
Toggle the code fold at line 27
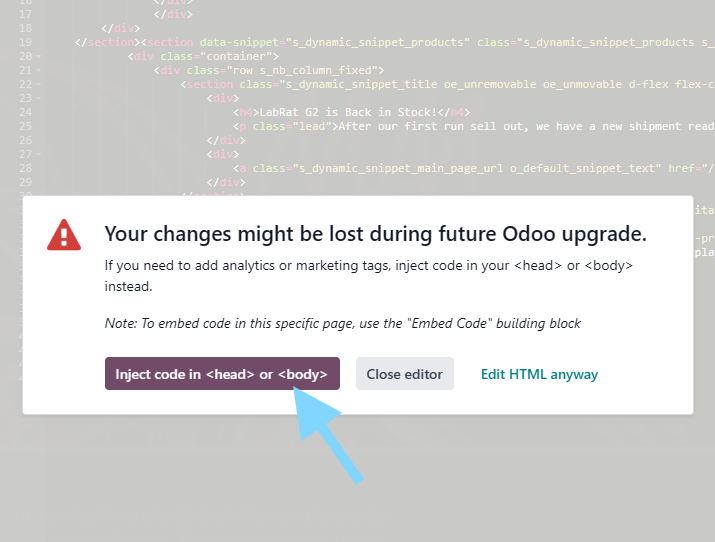(39, 155)
